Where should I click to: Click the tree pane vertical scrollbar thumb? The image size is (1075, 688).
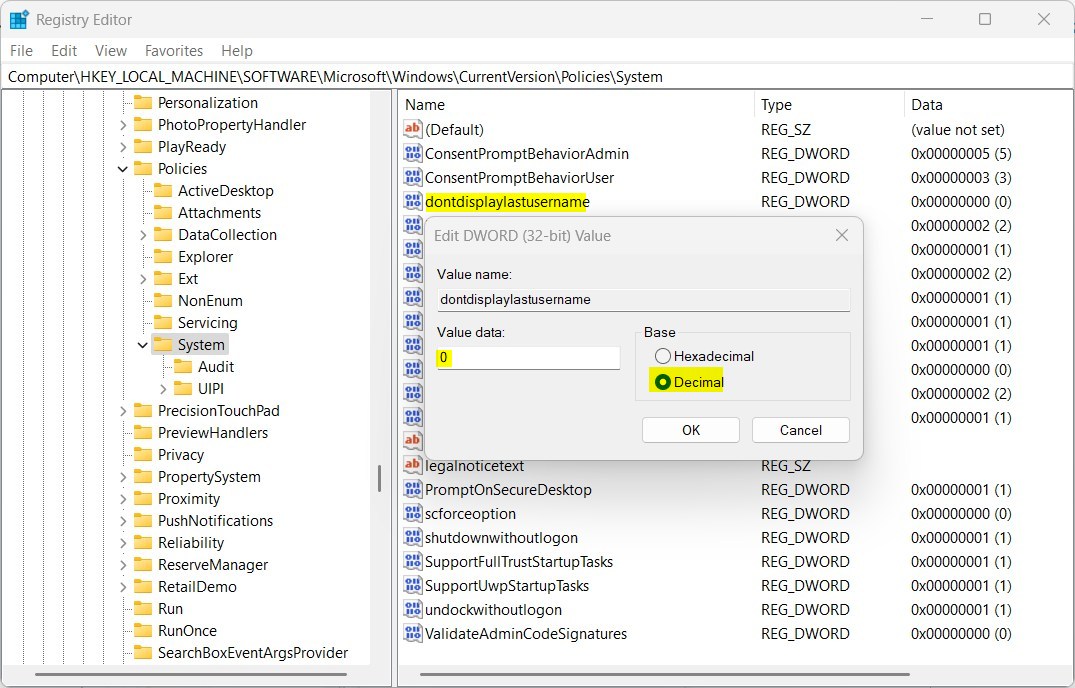click(x=379, y=478)
